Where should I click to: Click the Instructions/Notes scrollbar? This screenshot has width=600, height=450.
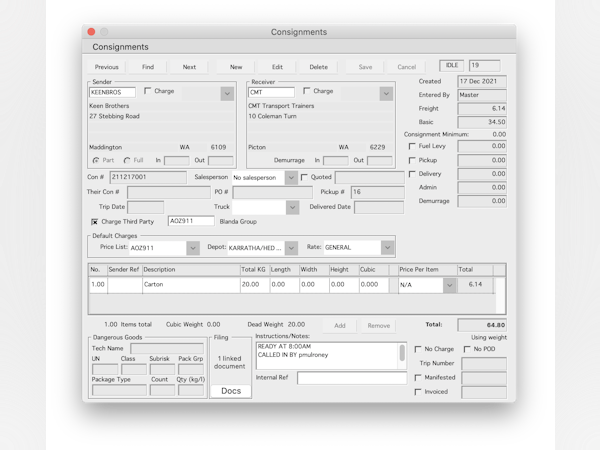tap(402, 355)
